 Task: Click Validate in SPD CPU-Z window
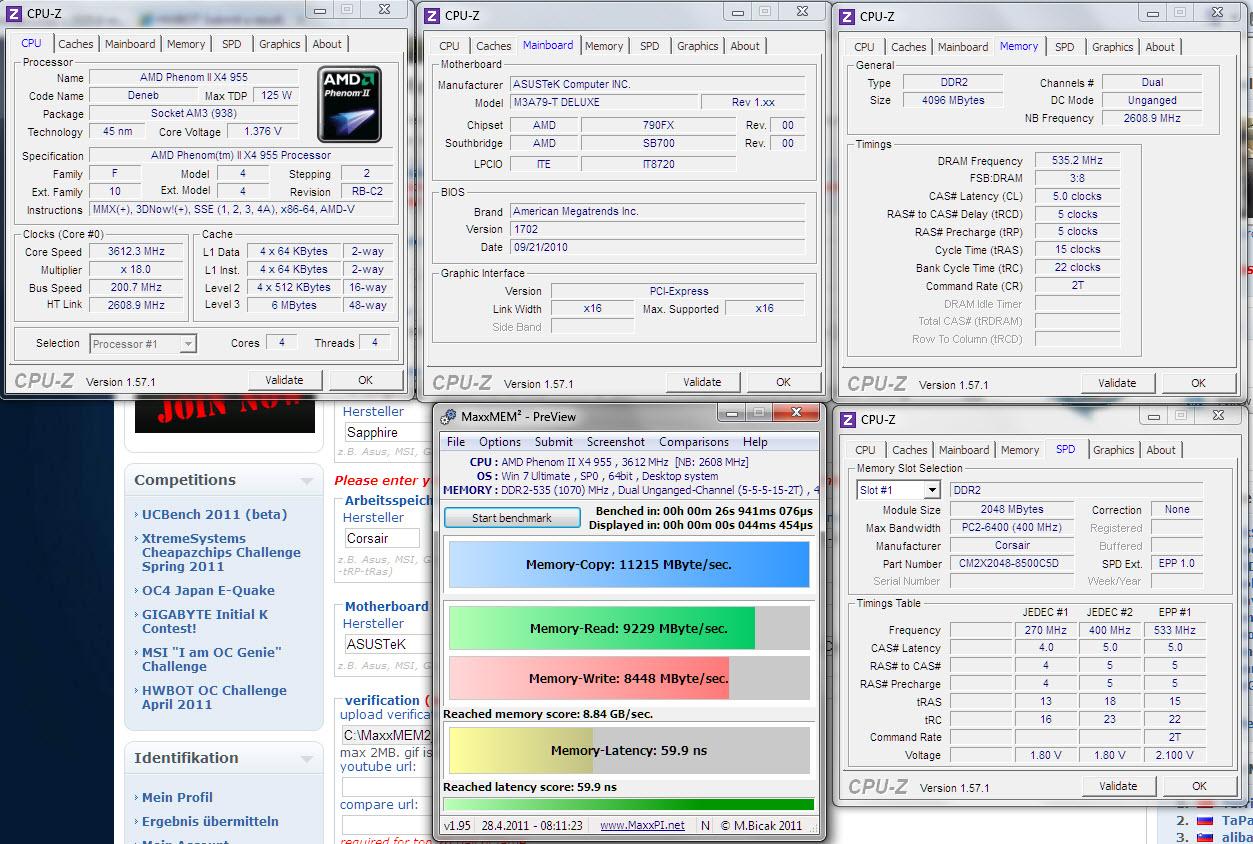coord(1118,786)
